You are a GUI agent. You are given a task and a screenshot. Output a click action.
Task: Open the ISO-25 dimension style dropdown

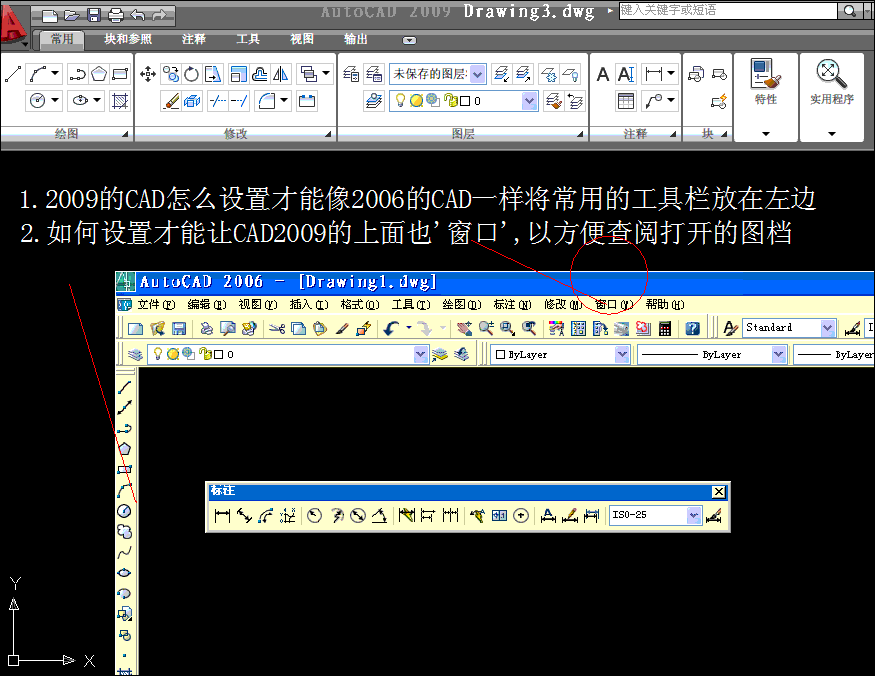tap(691, 513)
